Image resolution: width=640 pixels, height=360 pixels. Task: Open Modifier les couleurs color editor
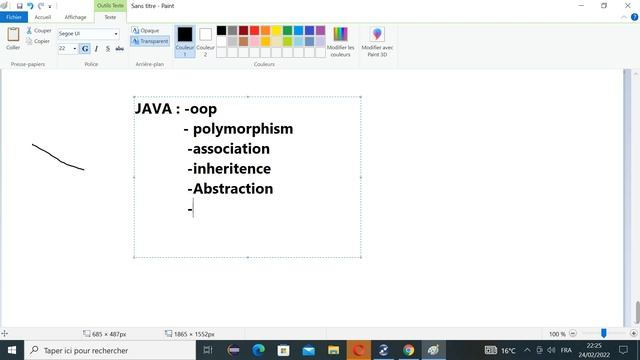[x=340, y=41]
